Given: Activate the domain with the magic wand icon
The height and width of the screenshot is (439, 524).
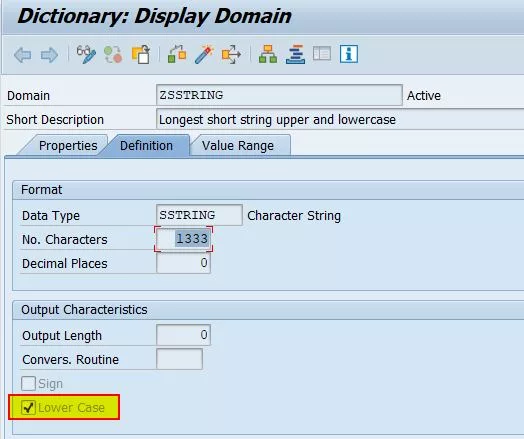Looking at the screenshot, I should click(204, 54).
